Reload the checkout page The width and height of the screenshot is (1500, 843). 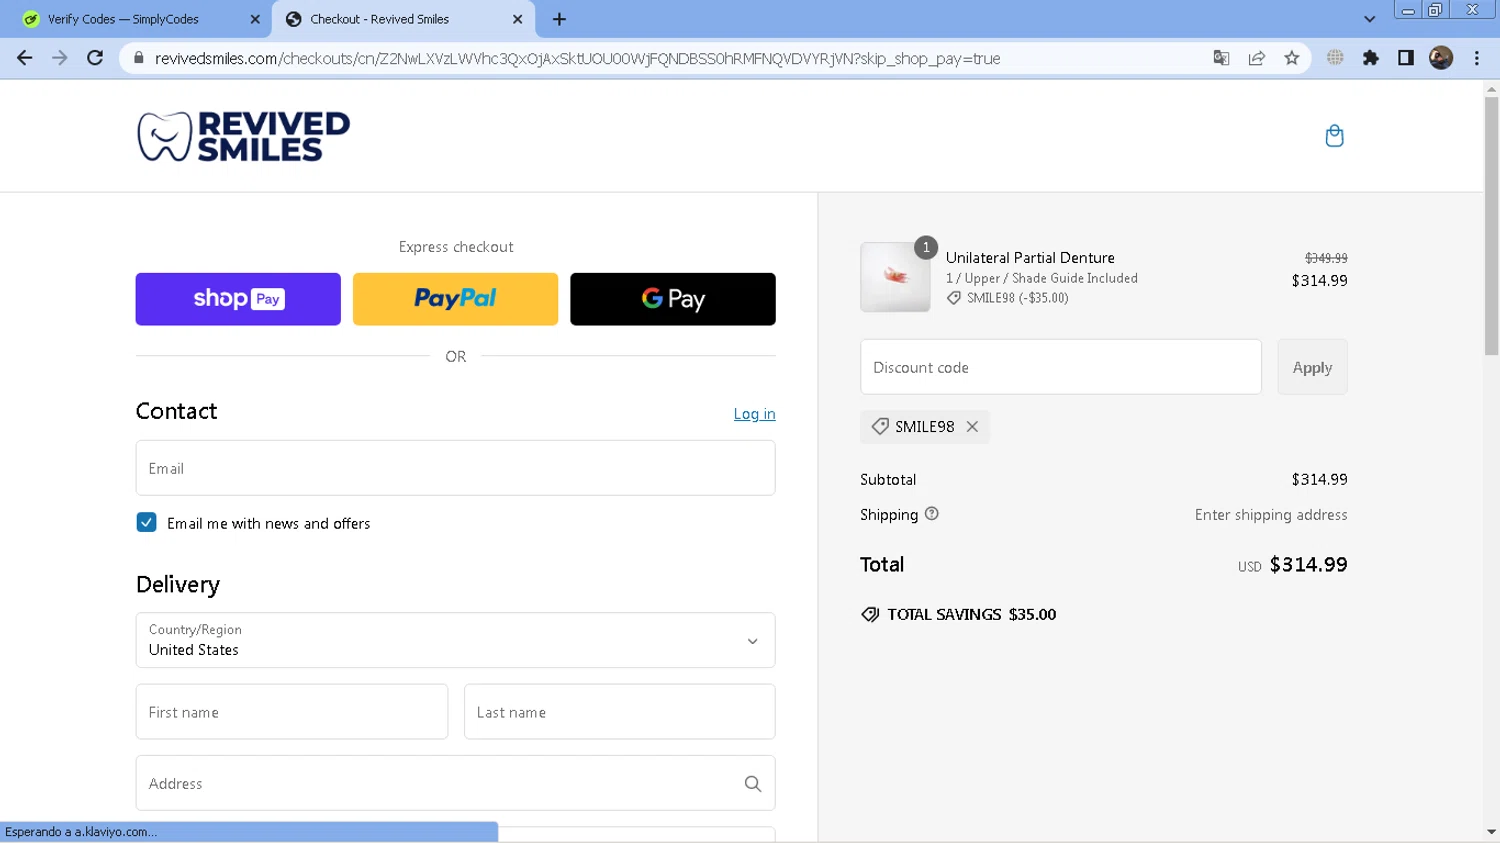95,58
